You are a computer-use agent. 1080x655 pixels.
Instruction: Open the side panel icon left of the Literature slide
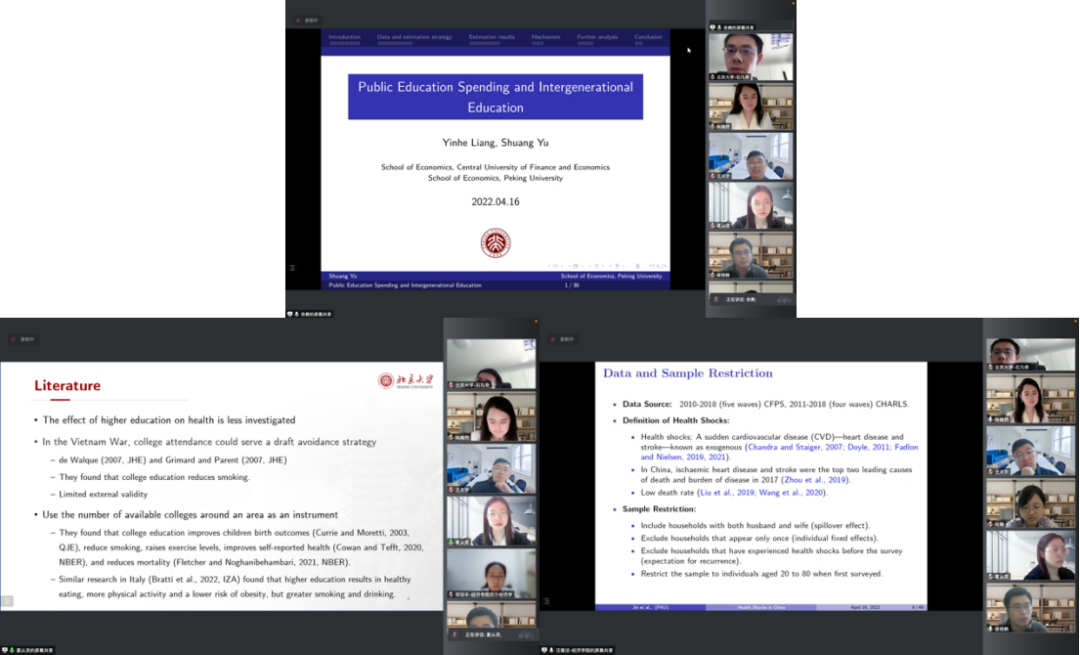click(8, 601)
